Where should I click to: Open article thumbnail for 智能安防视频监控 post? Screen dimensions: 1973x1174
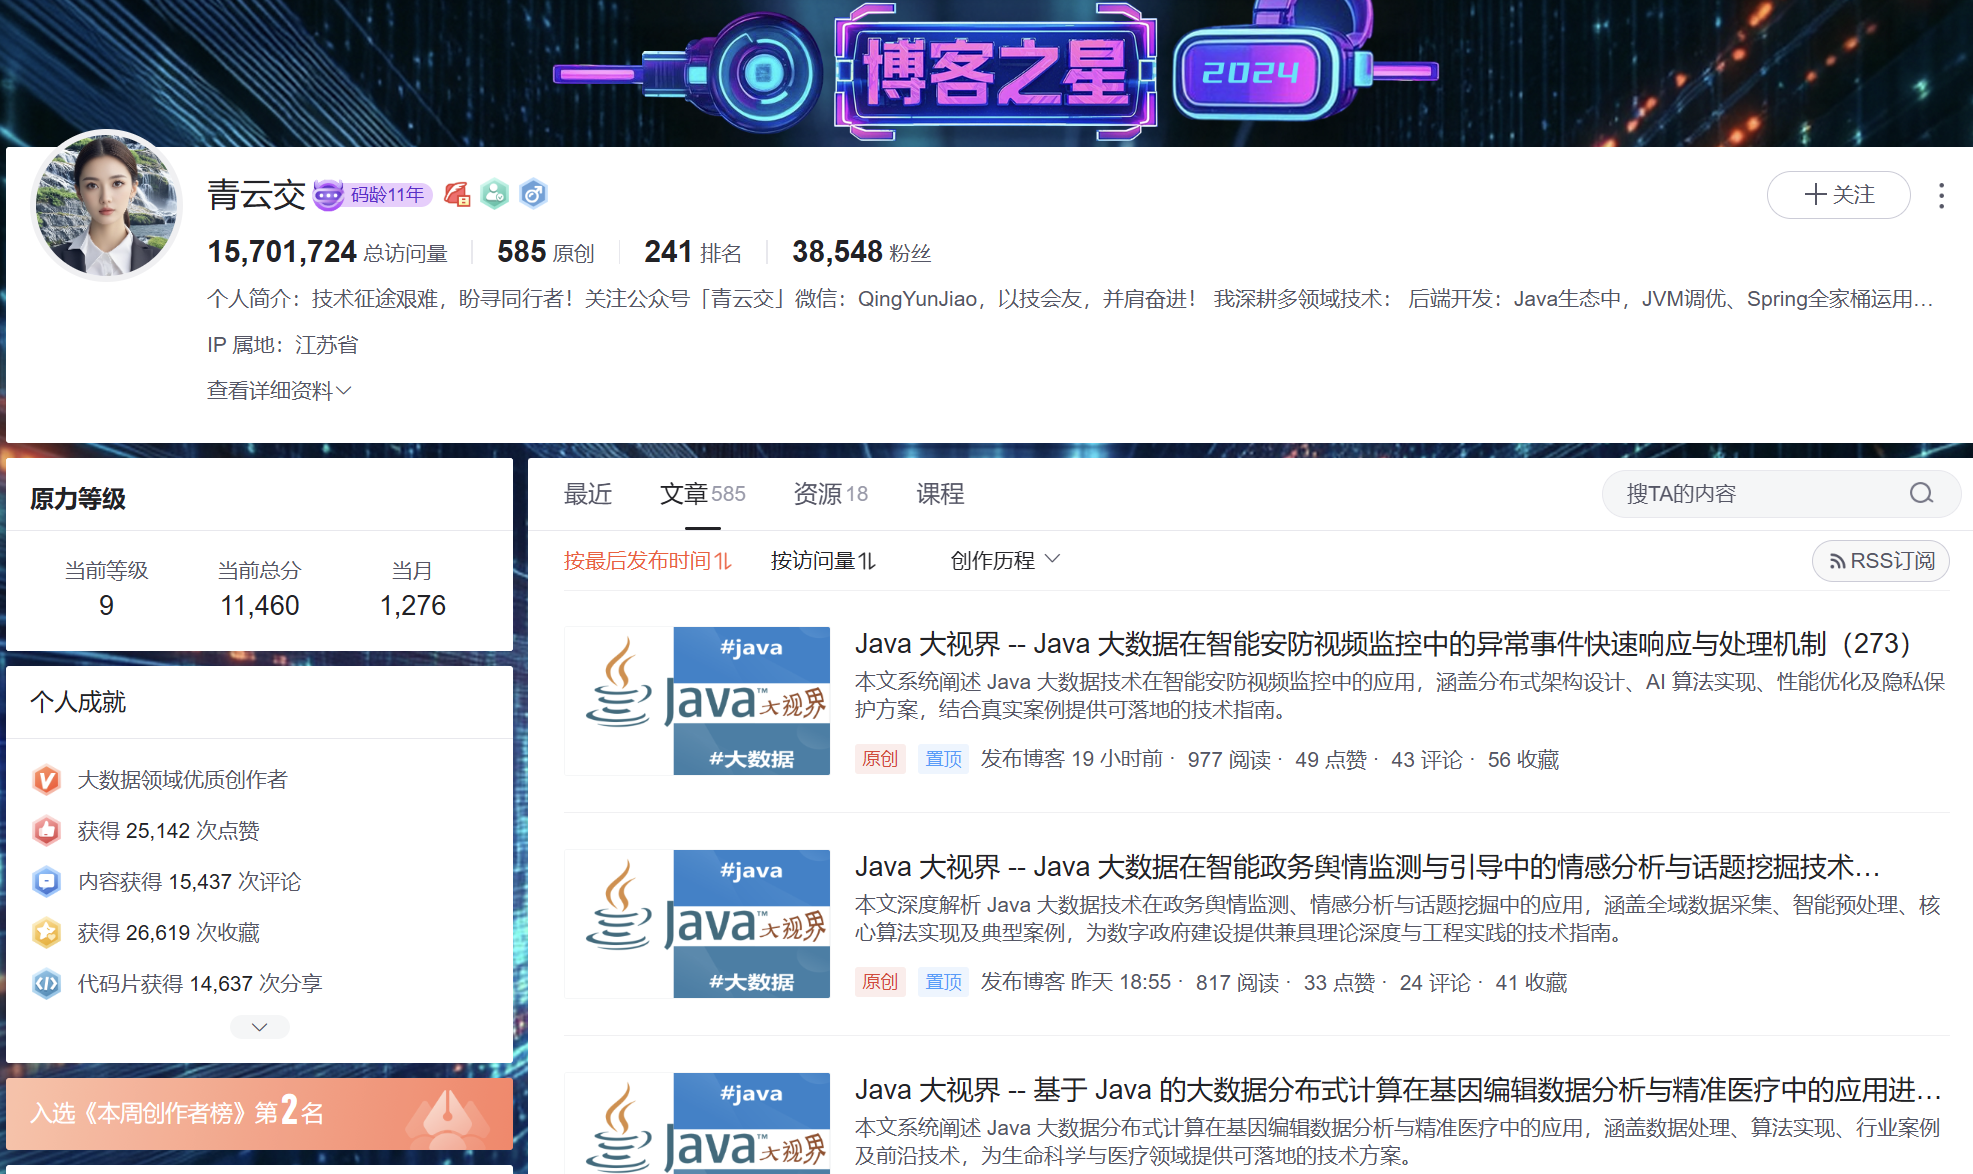[697, 701]
